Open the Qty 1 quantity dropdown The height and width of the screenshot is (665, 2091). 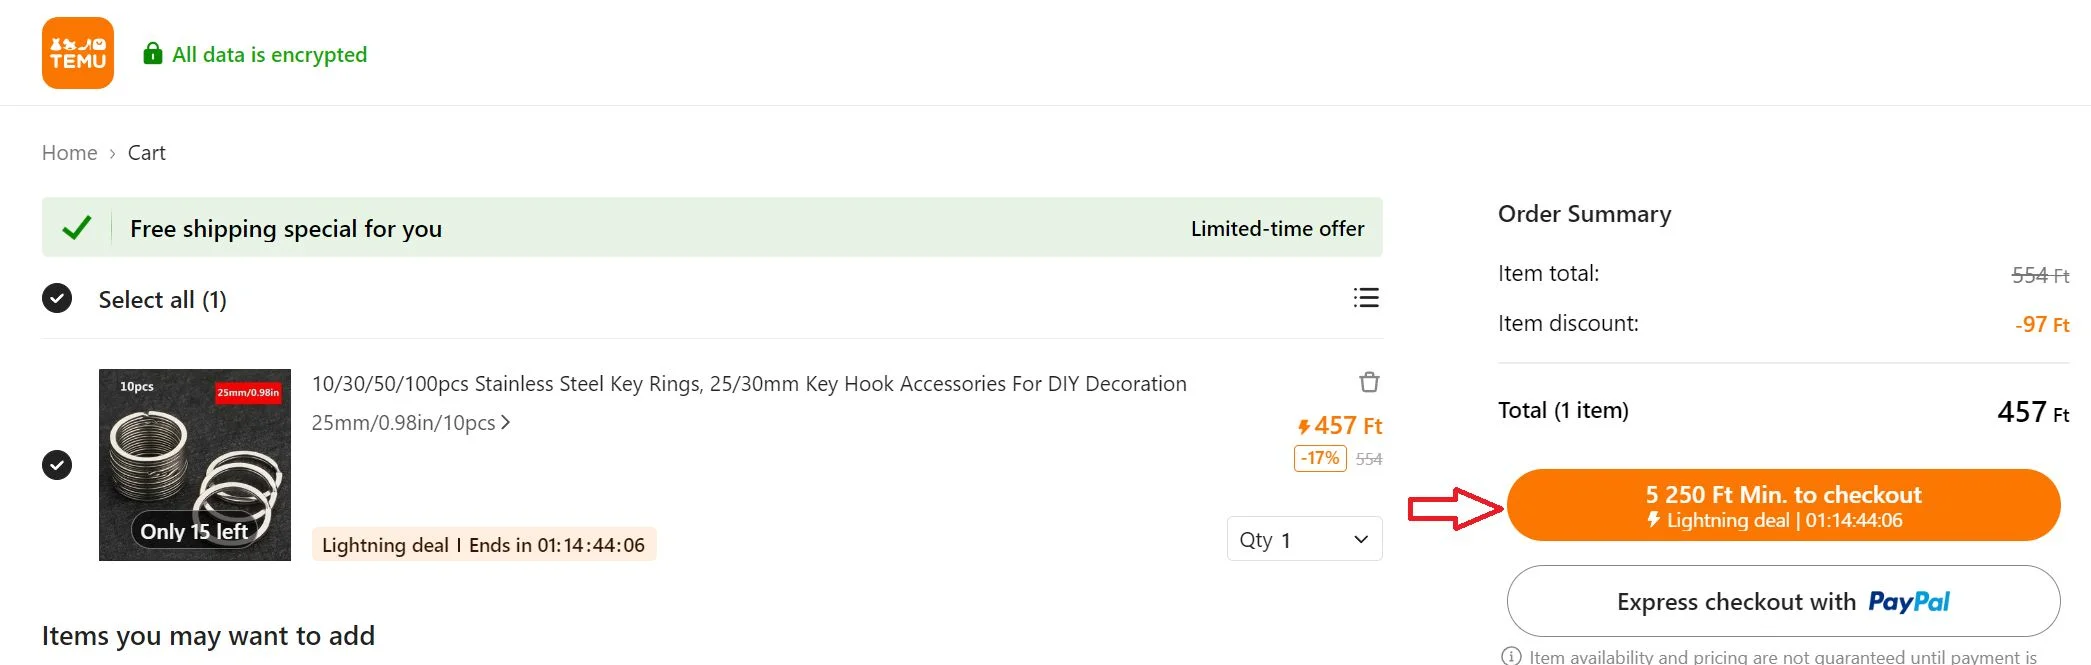(1304, 540)
